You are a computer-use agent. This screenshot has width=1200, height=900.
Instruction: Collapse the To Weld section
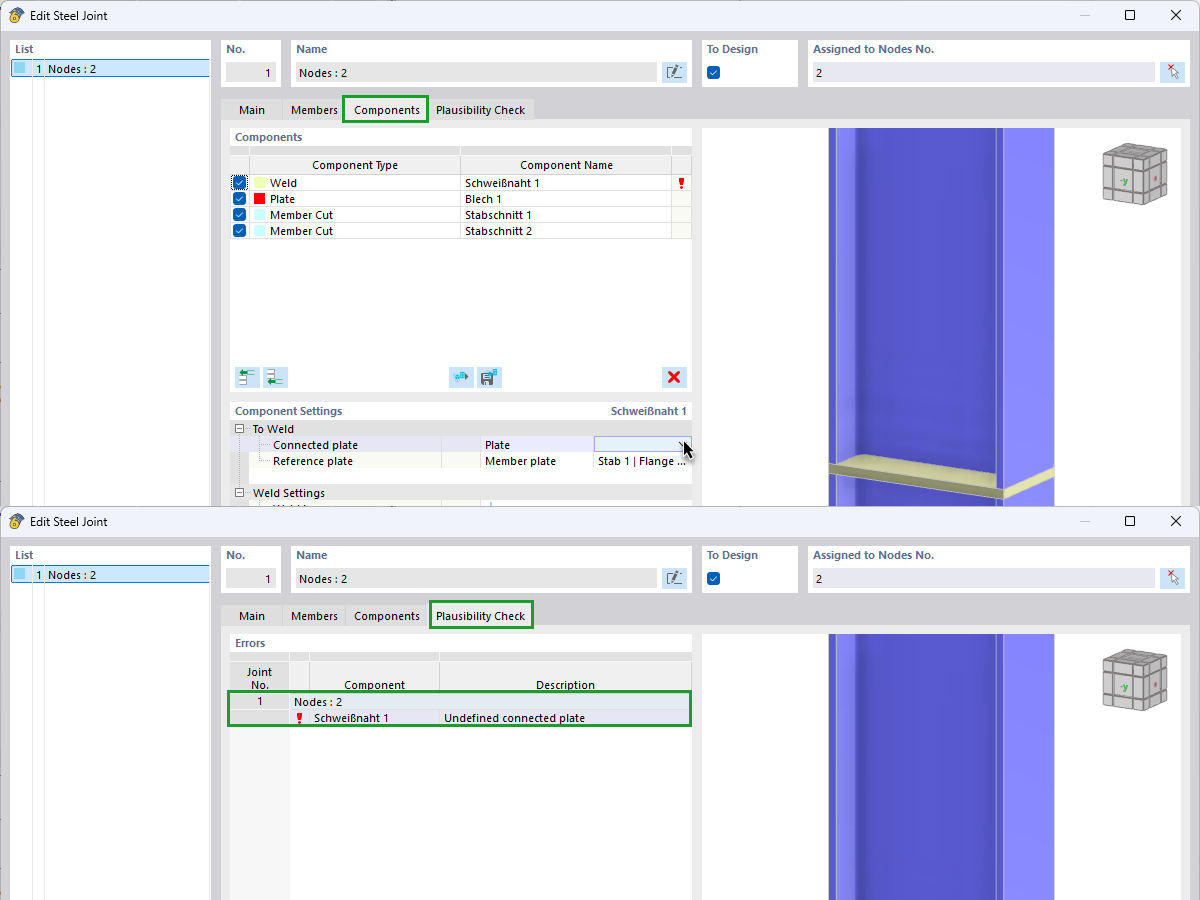[238, 428]
